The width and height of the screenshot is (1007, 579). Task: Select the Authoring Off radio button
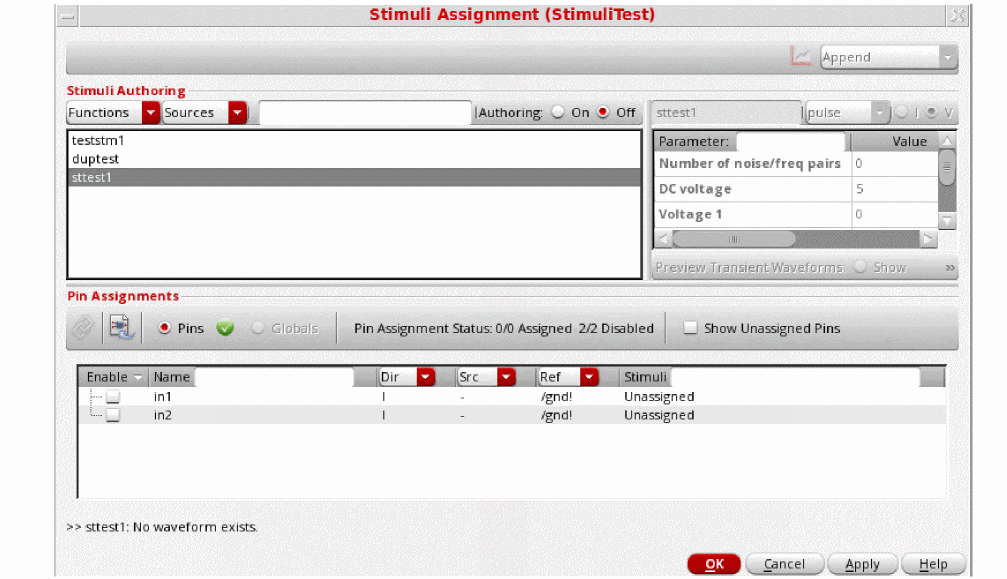(x=602, y=112)
